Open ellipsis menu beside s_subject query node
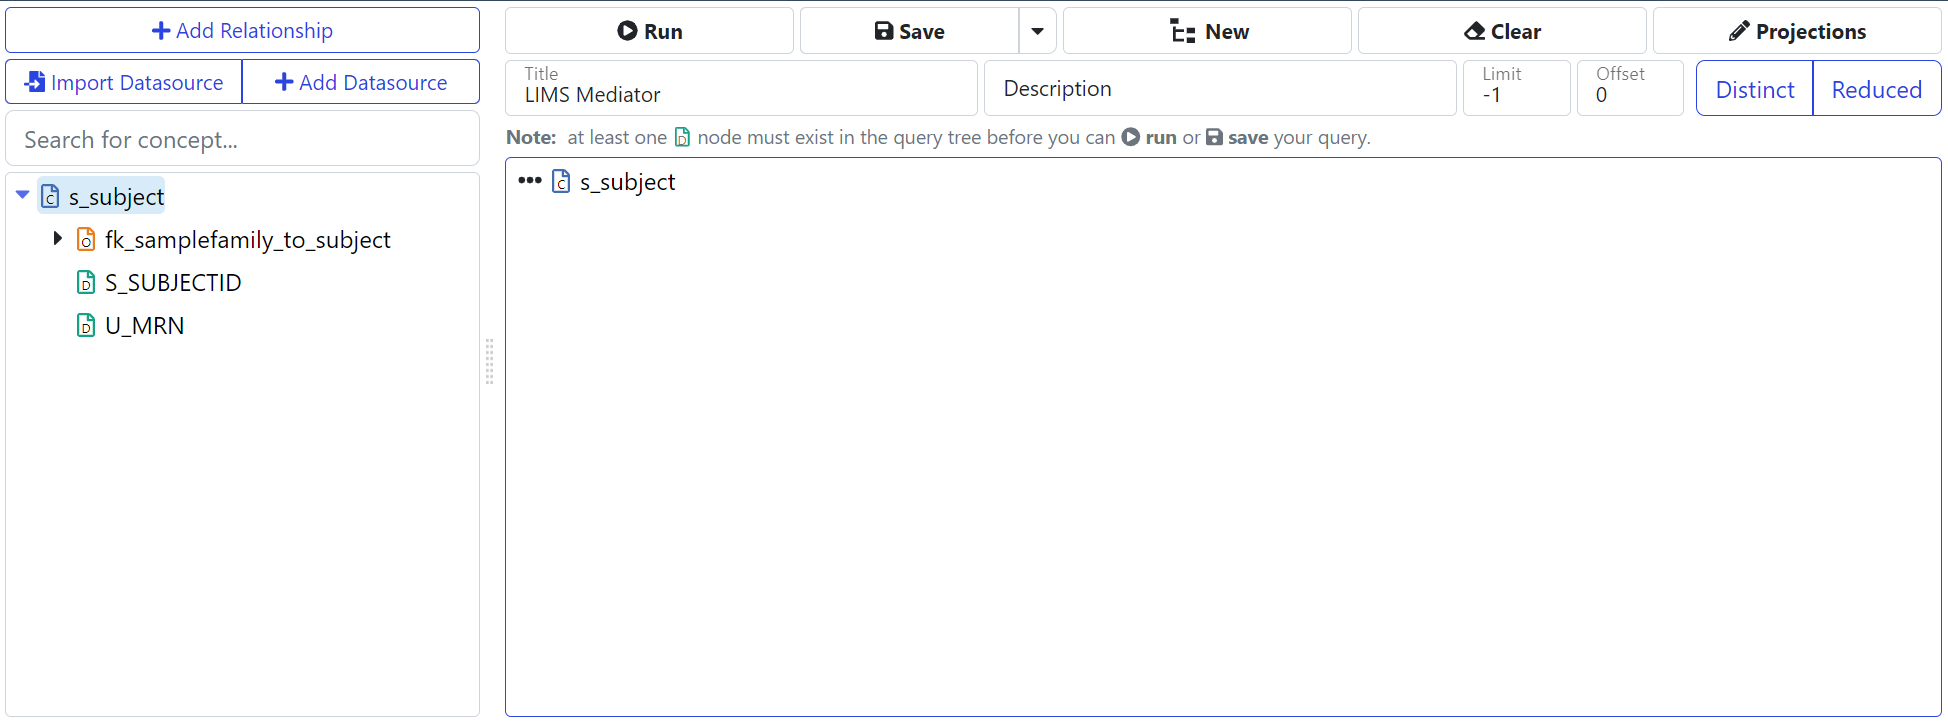Screen dimensions: 1948x723 pyautogui.click(x=529, y=181)
